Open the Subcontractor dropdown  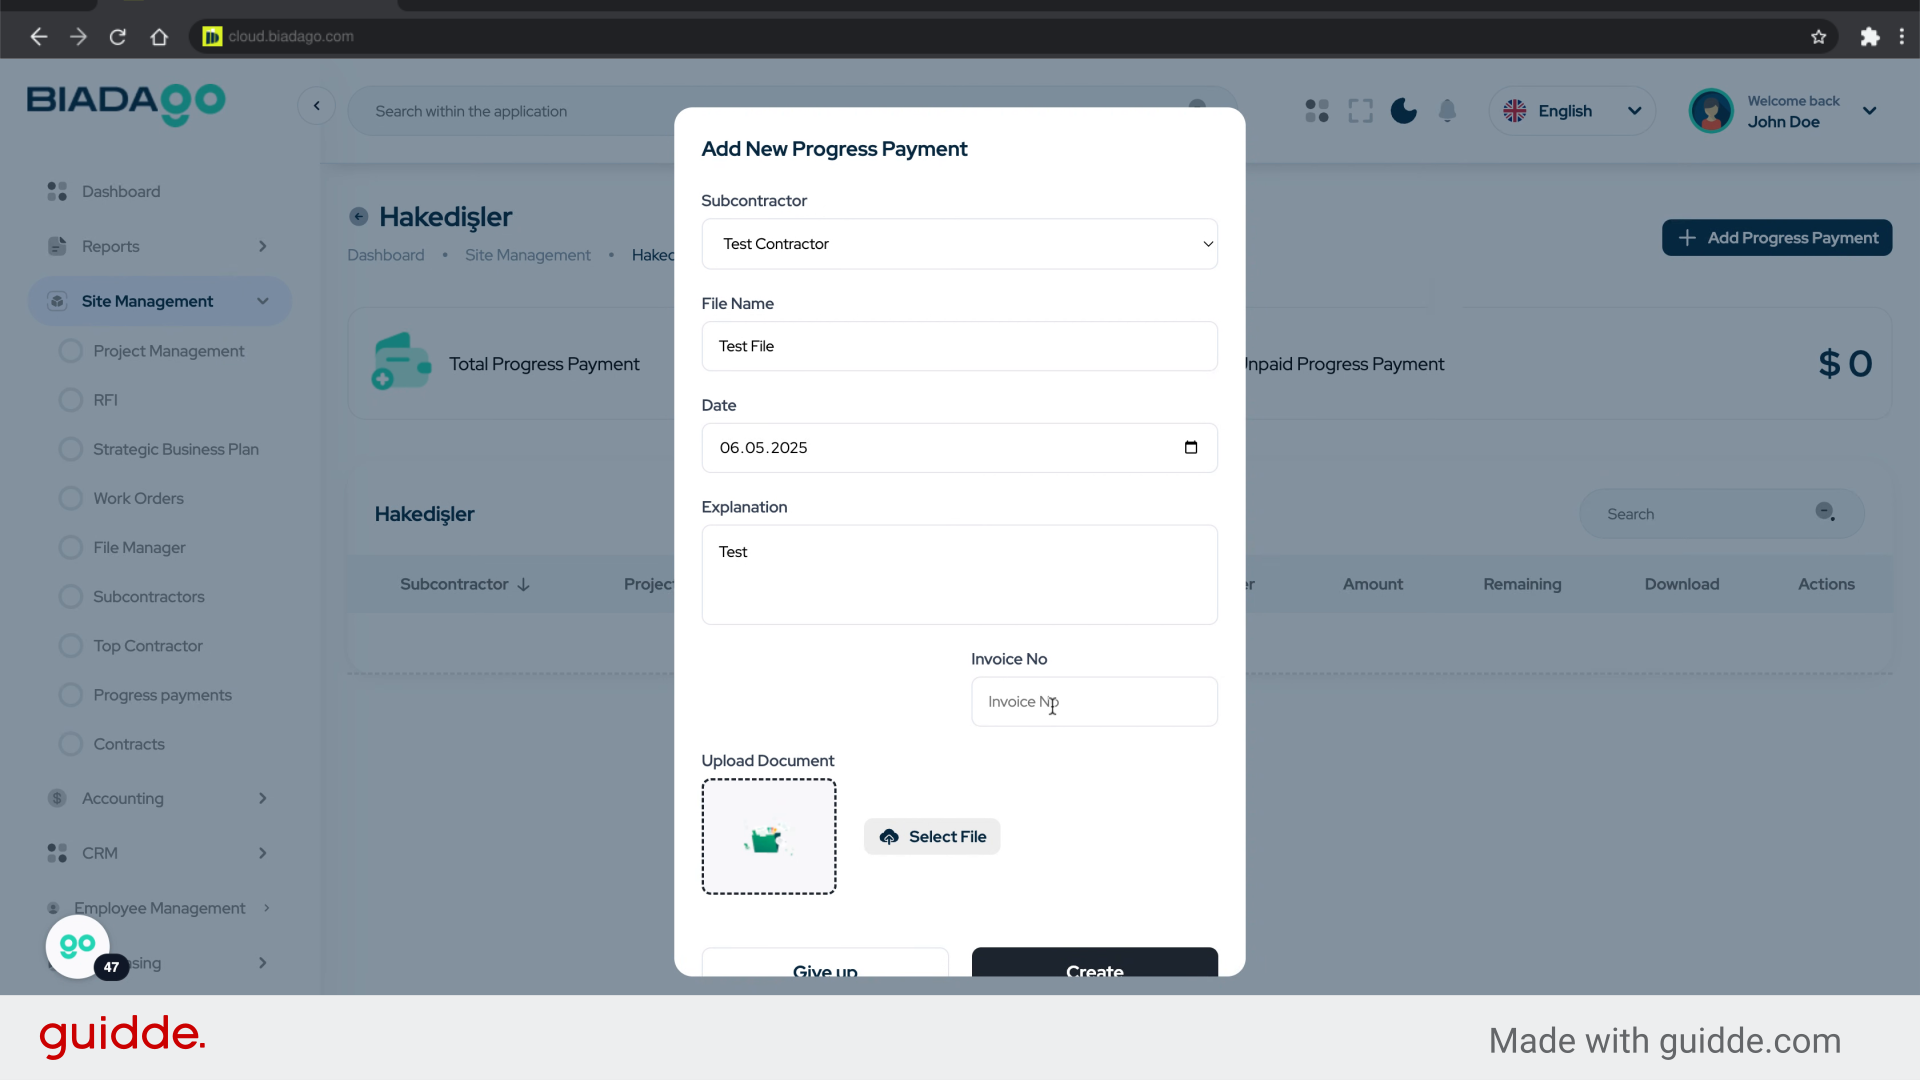point(959,244)
